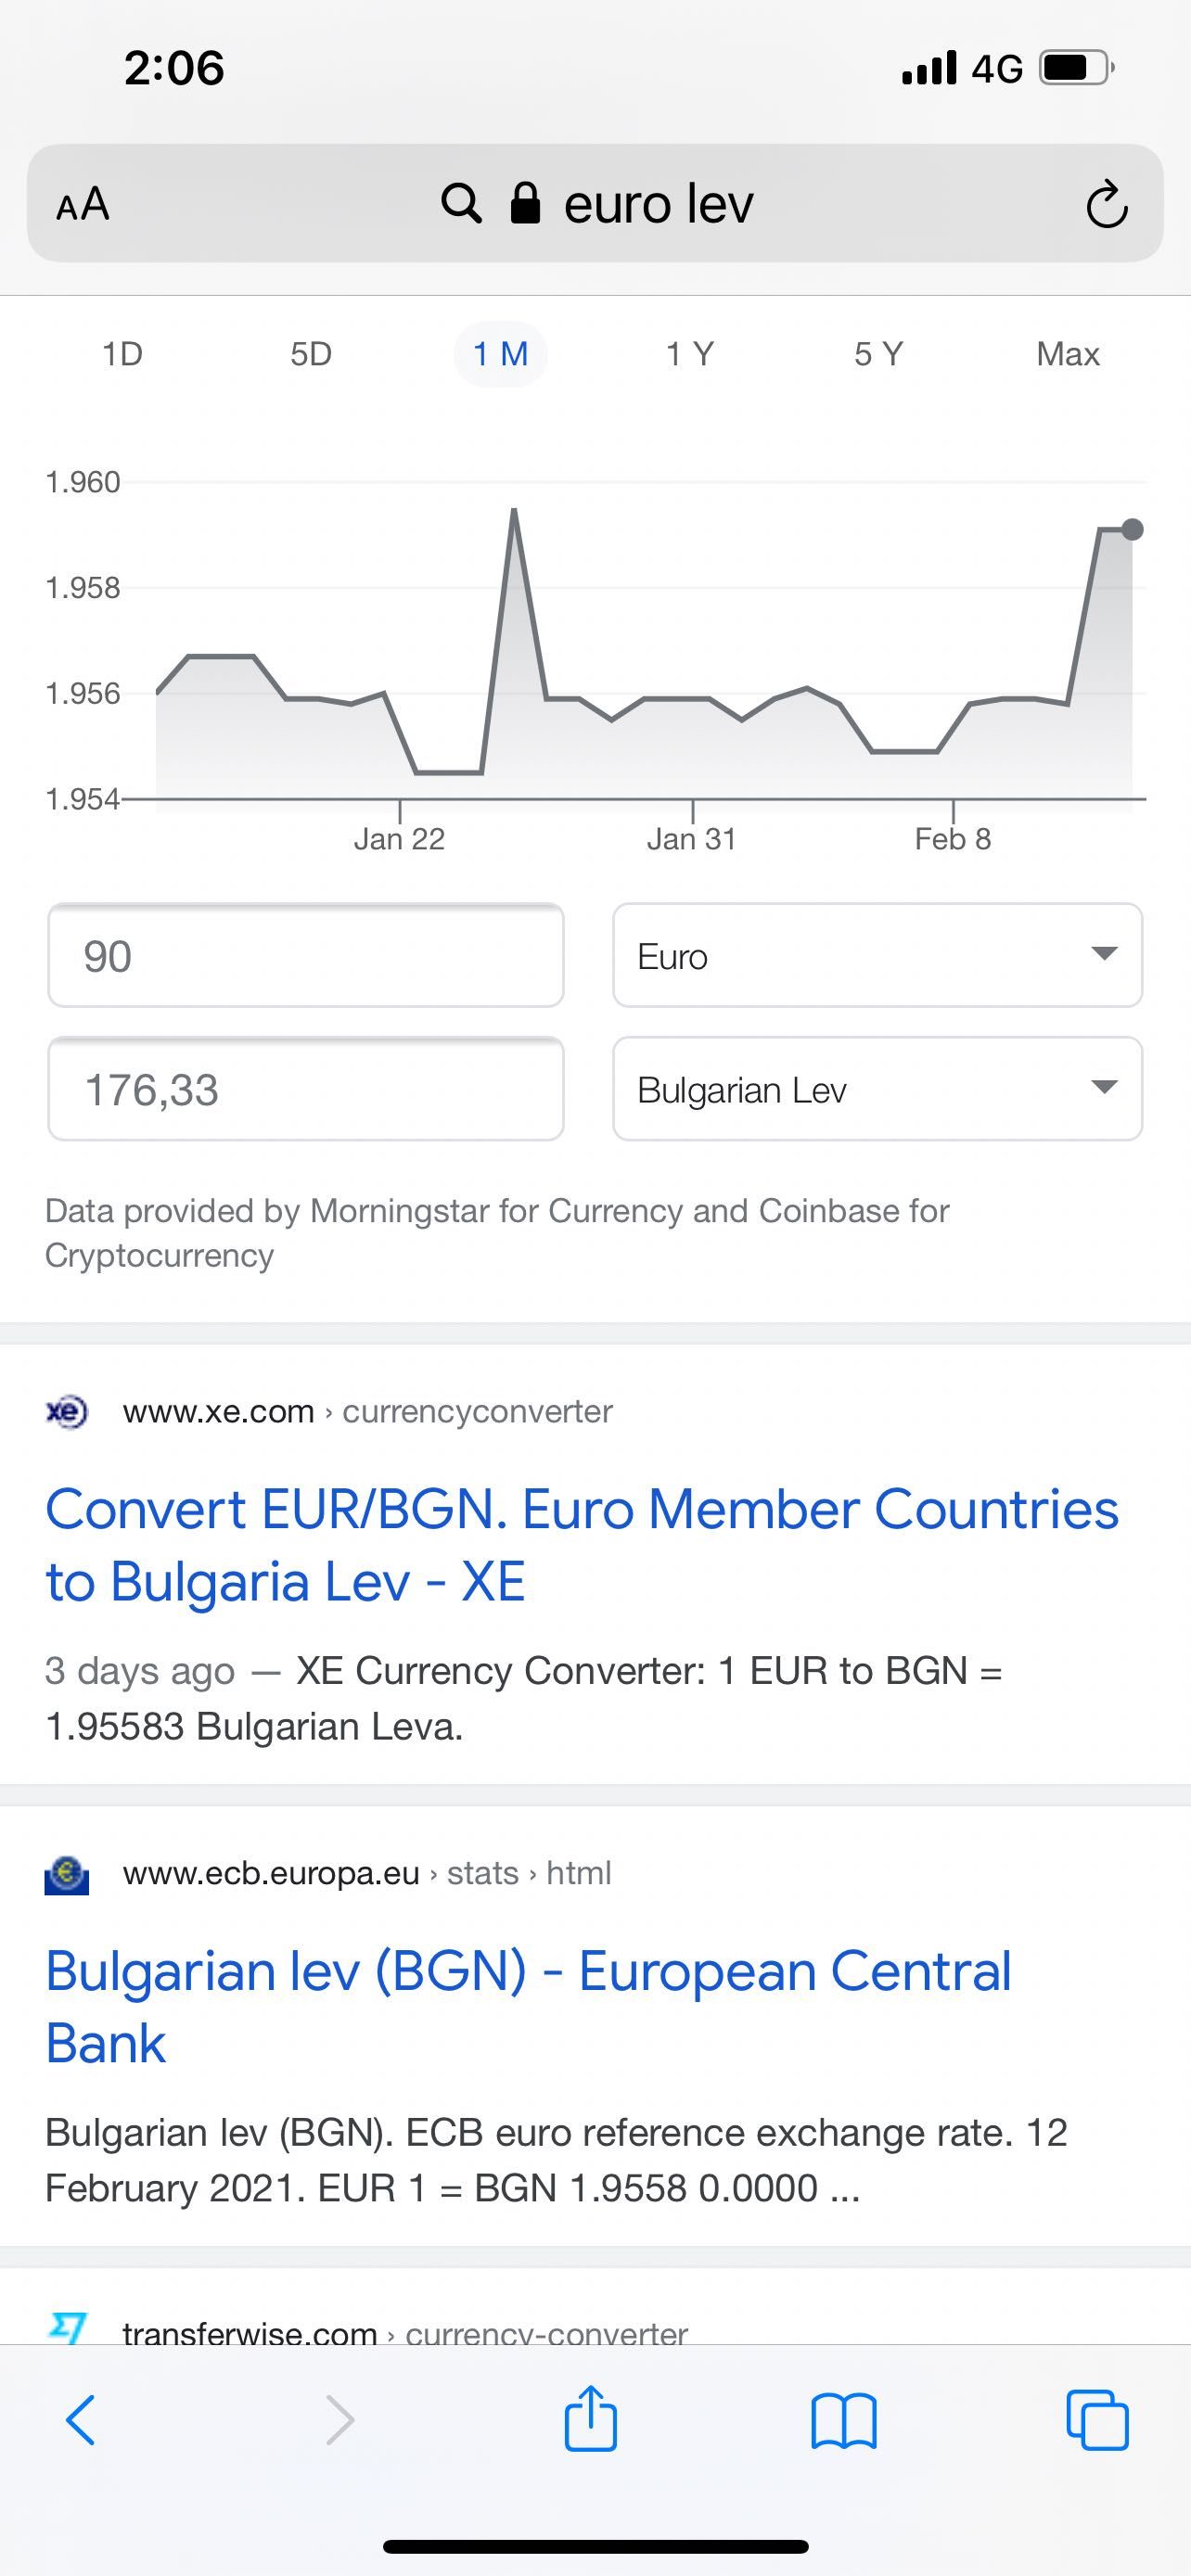Tap the Safari back arrow

(x=81, y=2420)
